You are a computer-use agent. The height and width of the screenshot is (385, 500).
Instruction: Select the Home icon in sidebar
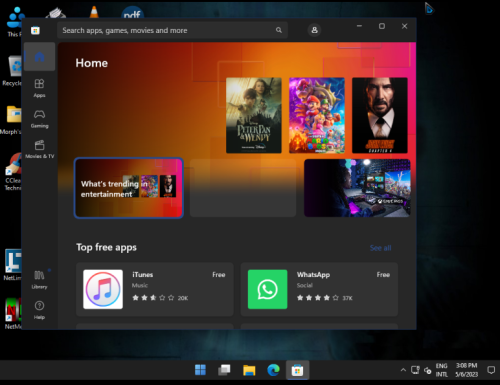pyautogui.click(x=39, y=57)
